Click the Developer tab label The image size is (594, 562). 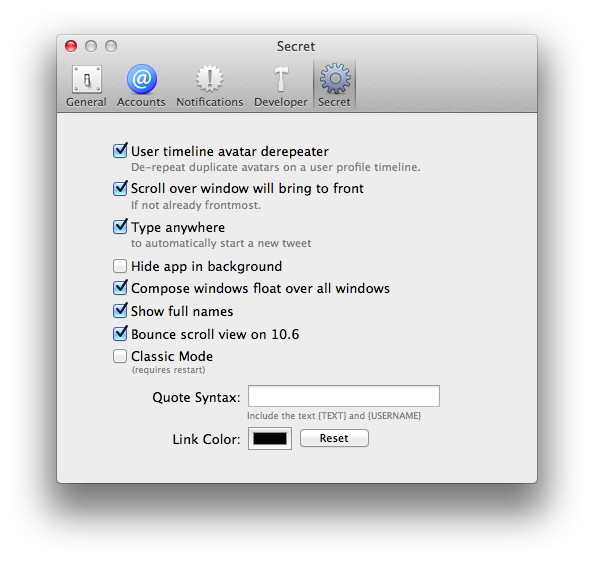(x=281, y=102)
